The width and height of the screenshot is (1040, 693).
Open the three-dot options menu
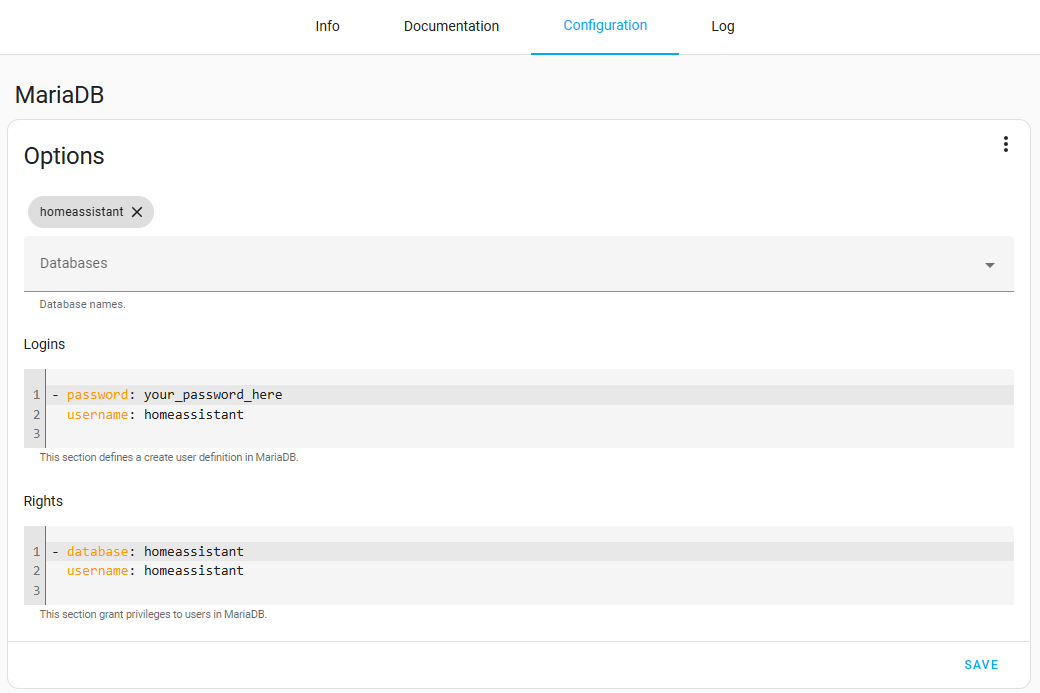(1006, 145)
